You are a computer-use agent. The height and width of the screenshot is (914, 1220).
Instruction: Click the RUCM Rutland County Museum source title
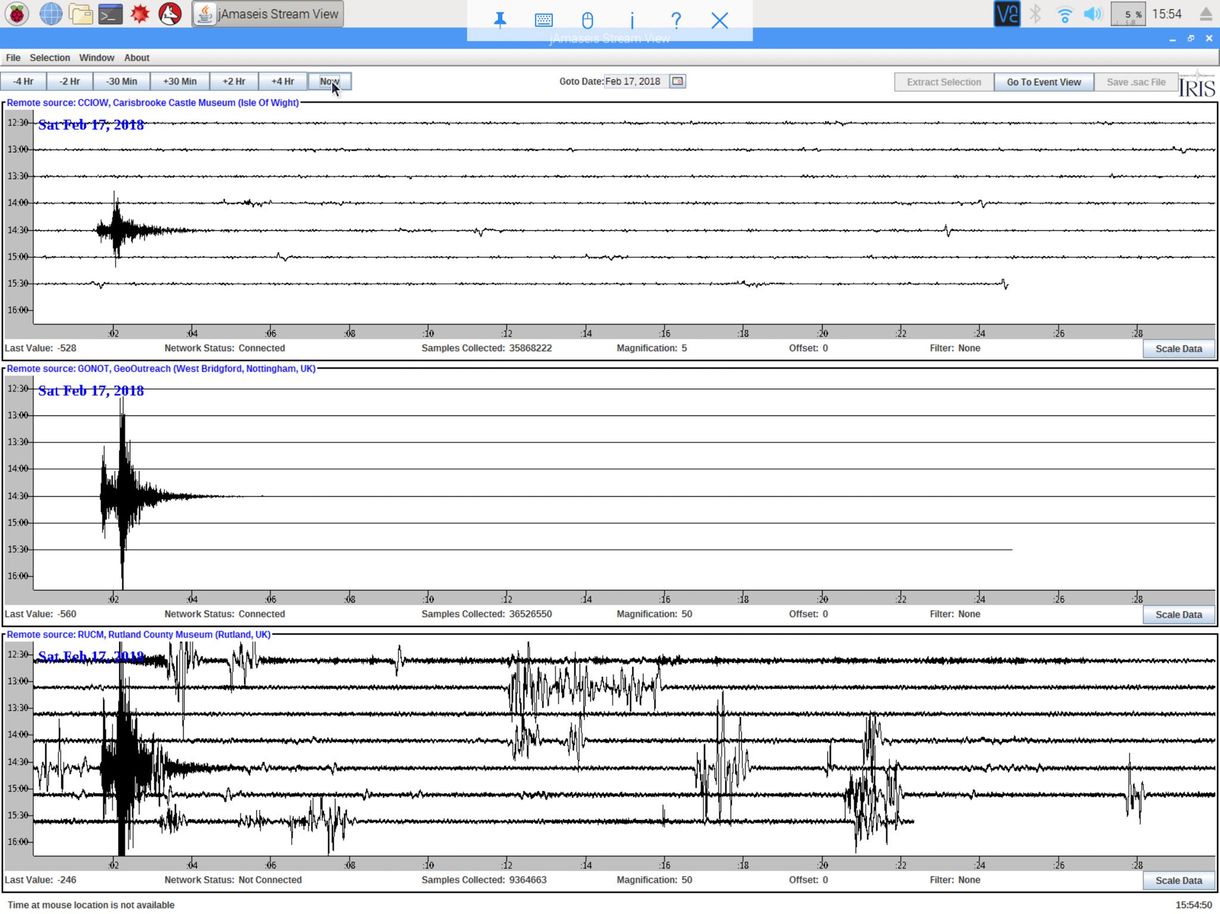(139, 635)
